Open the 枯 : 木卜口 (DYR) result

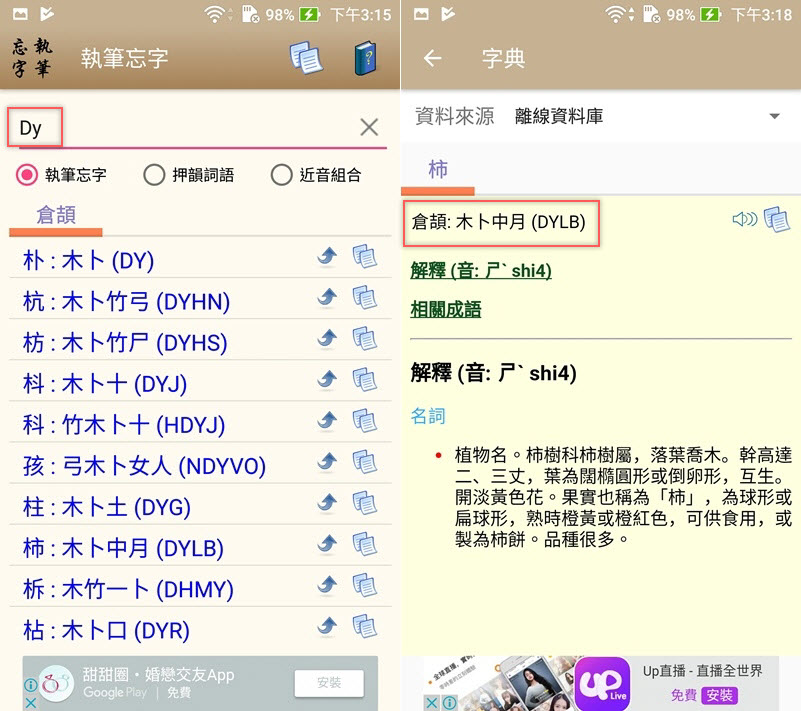click(106, 631)
